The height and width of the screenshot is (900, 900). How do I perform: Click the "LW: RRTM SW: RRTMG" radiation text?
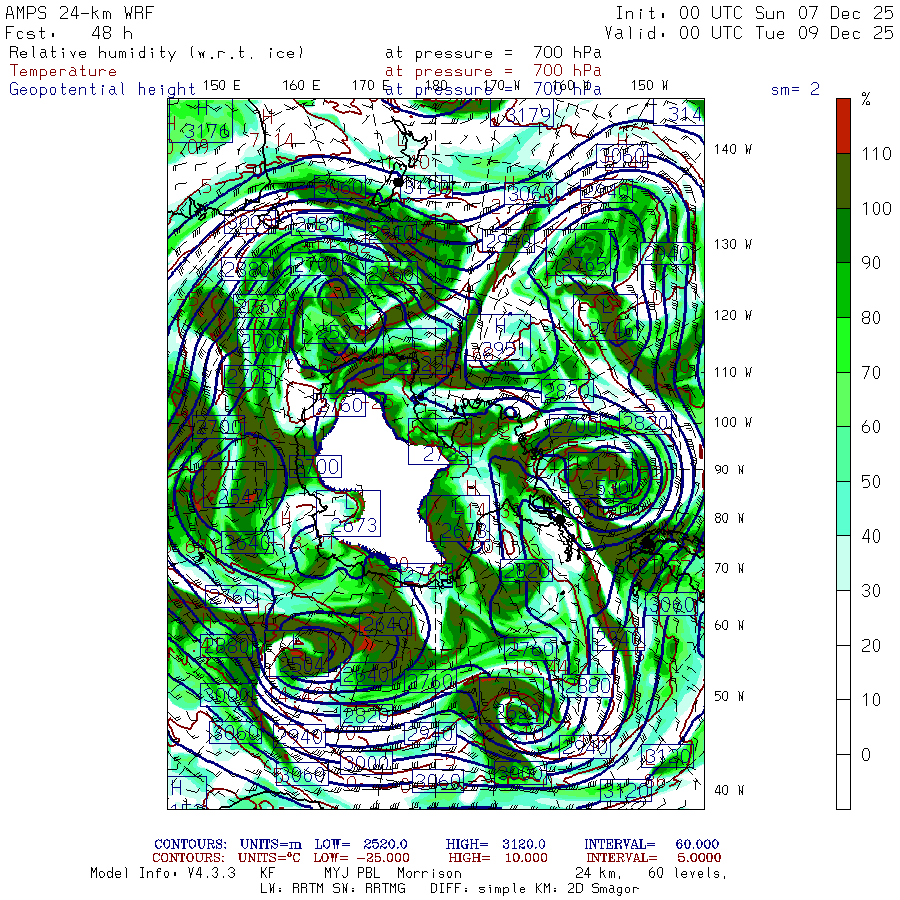click(x=333, y=889)
